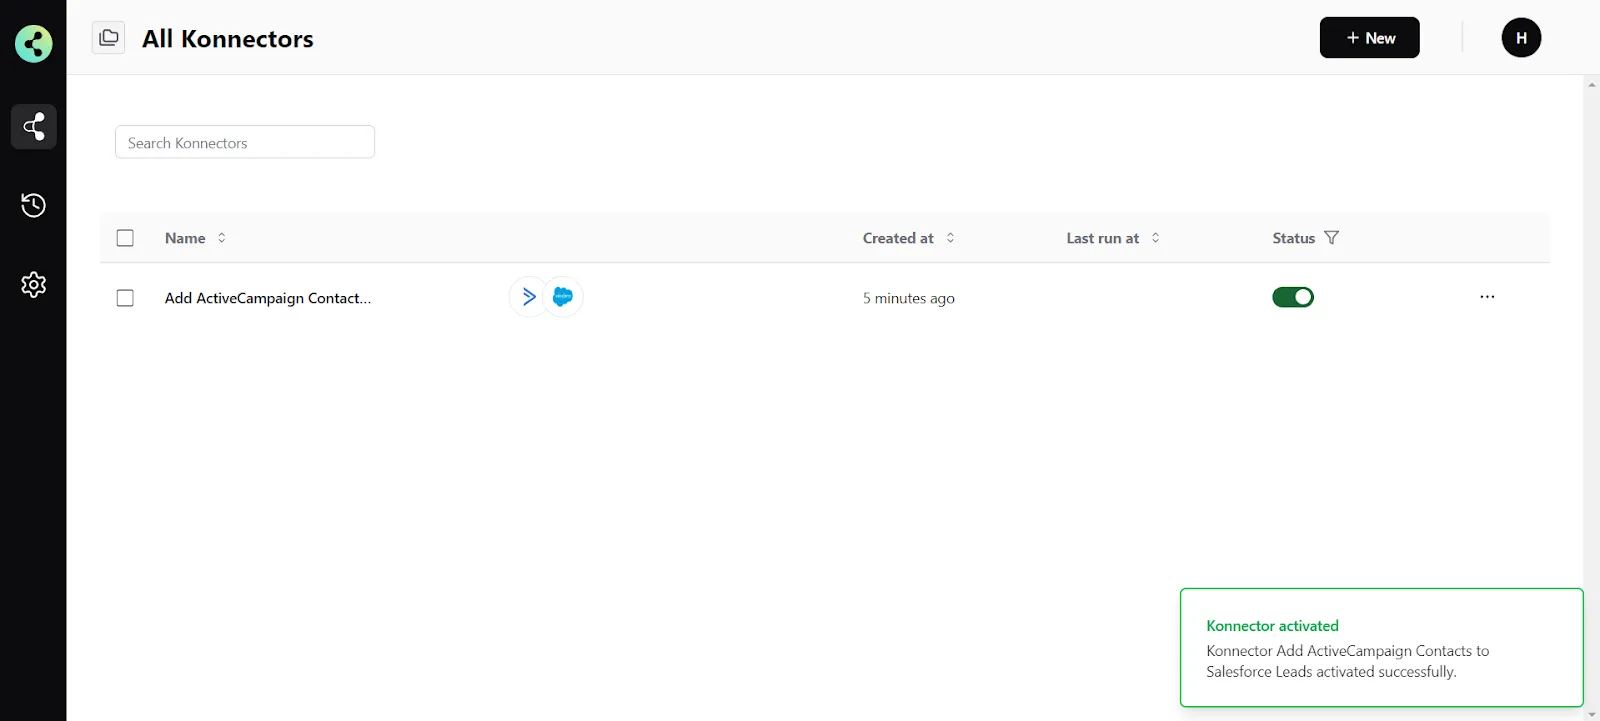This screenshot has height=721, width=1600.
Task: Click the All Konnectors page title
Action: click(x=228, y=39)
